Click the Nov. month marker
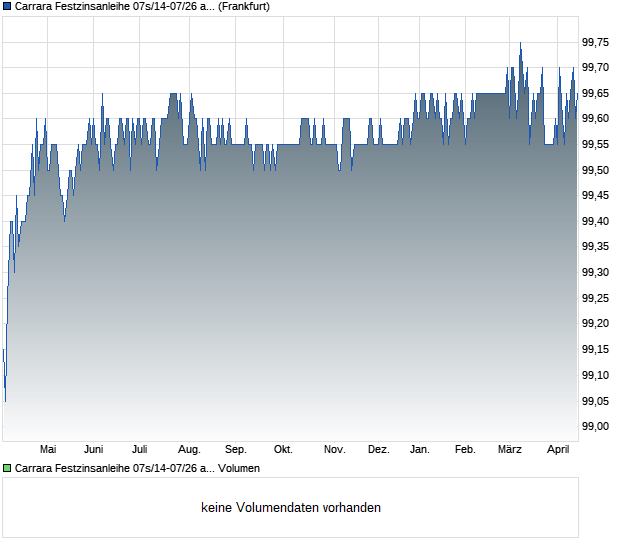Image resolution: width=620 pixels, height=546 pixels. [335, 450]
